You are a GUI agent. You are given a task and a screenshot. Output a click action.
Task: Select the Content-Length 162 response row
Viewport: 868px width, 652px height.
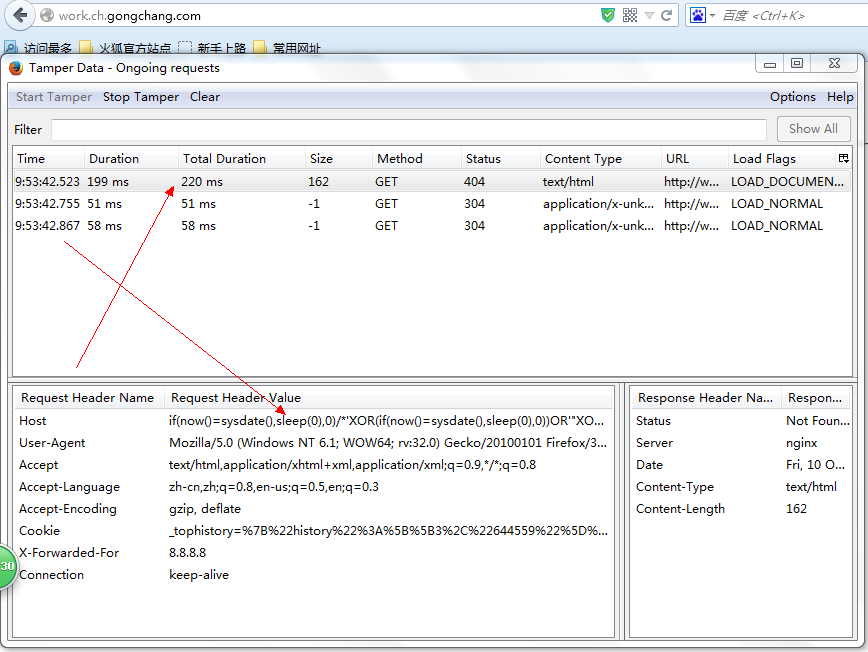point(741,509)
